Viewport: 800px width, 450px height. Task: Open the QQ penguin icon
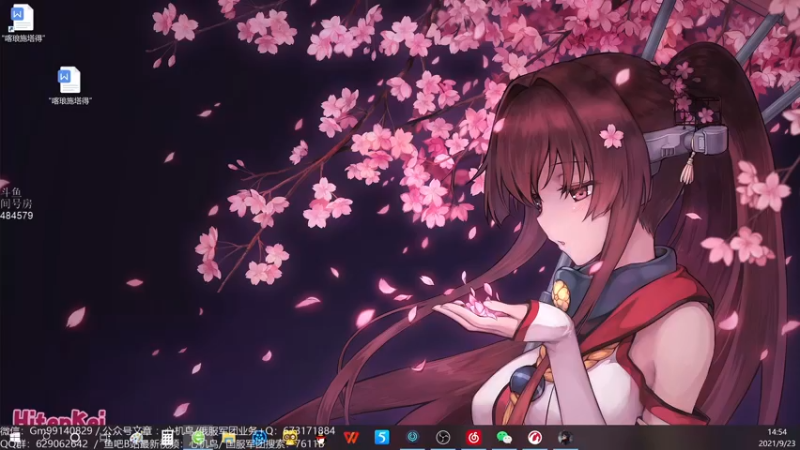320,438
